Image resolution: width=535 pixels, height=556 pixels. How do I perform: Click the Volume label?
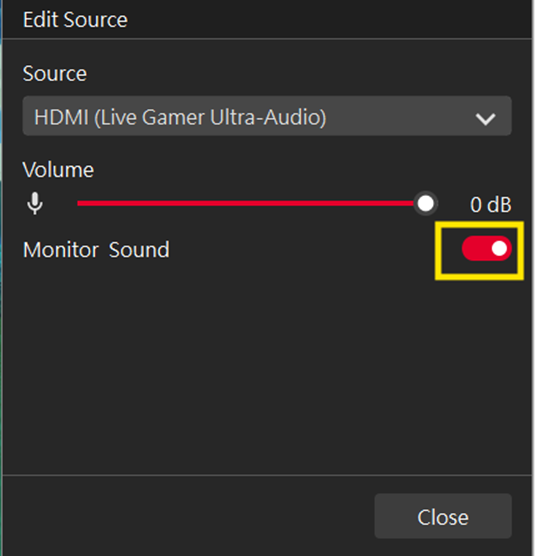coord(58,170)
